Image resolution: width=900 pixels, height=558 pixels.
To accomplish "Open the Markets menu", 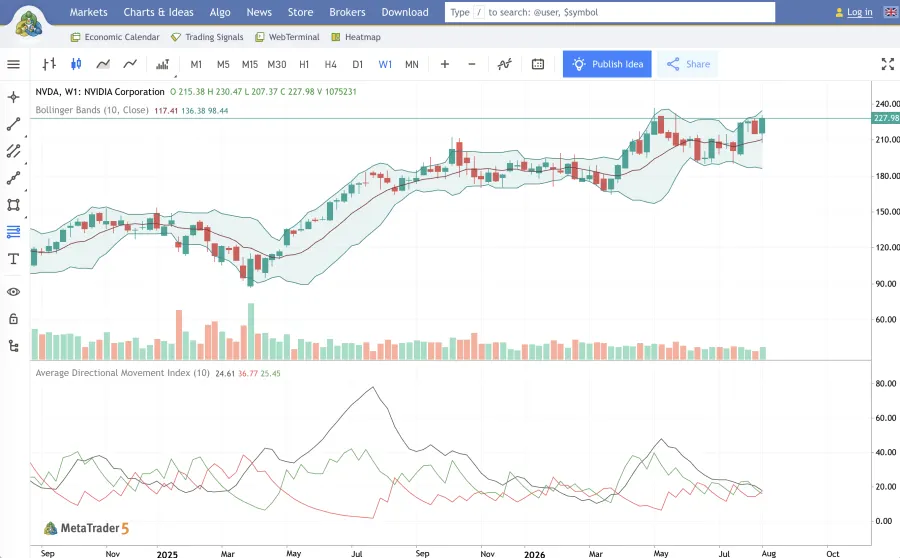I will (88, 12).
